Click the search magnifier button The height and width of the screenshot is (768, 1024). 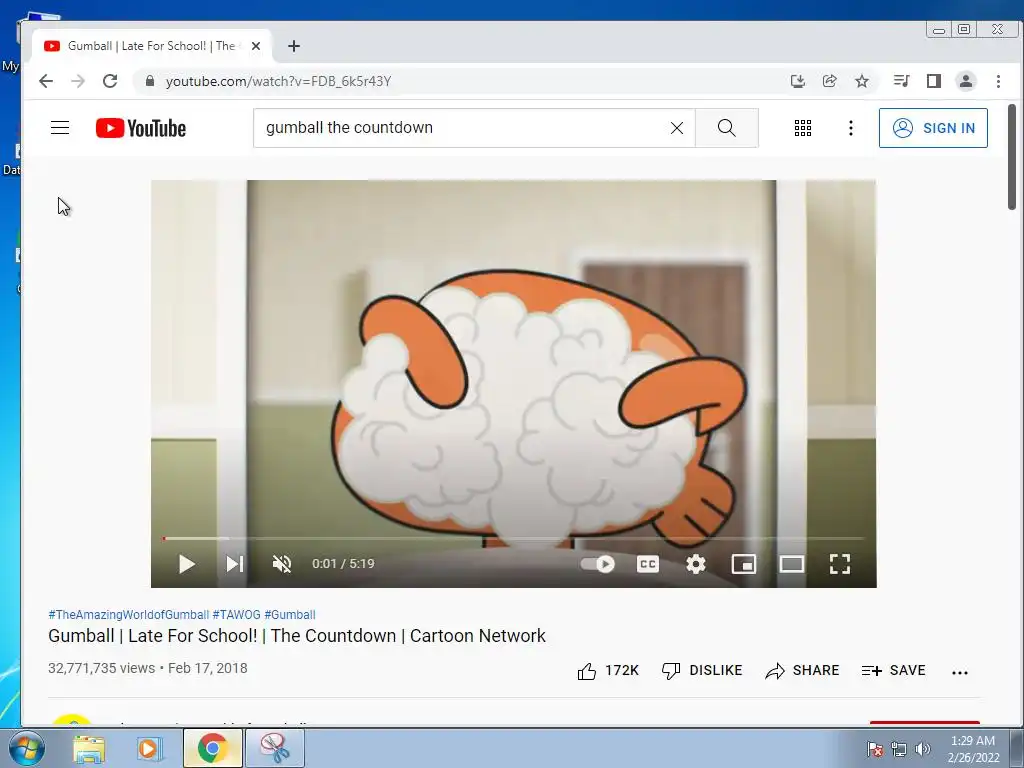[x=726, y=128]
